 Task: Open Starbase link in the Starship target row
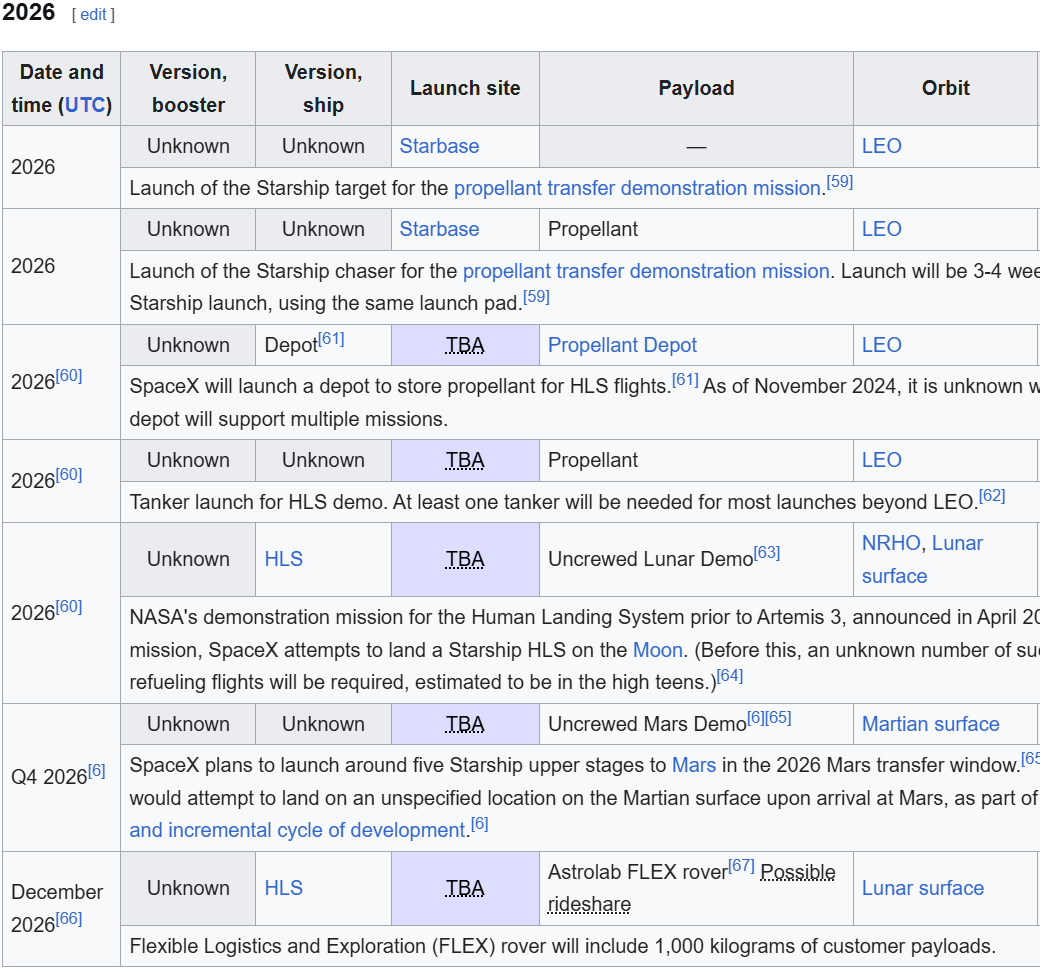(x=439, y=146)
